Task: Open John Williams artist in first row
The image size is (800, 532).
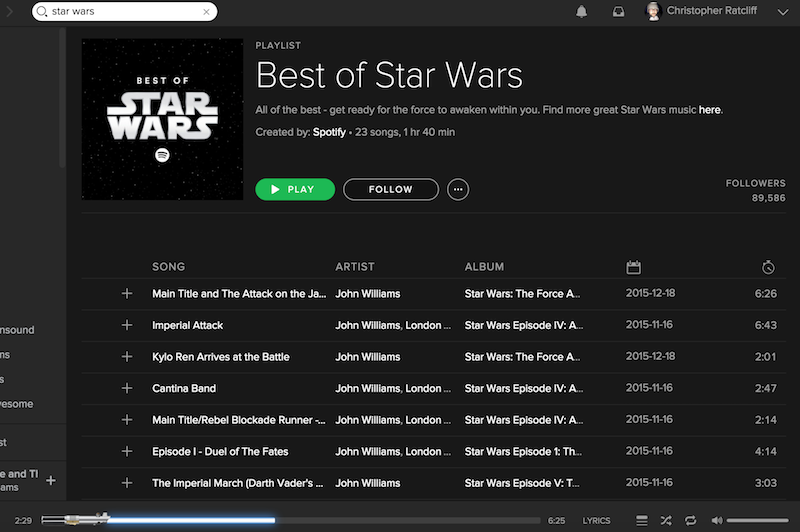Action: point(367,294)
